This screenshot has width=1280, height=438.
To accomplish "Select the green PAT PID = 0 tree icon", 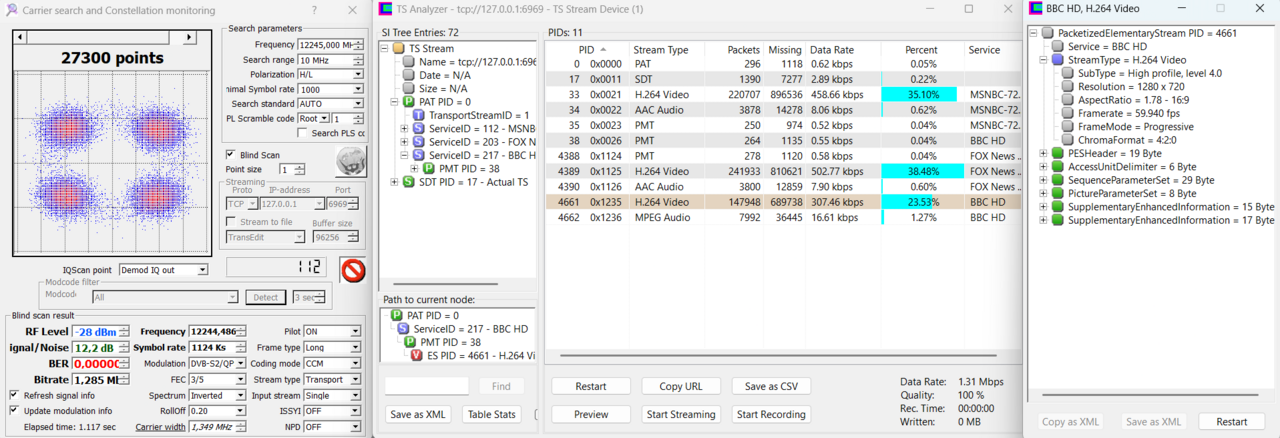I will (408, 102).
